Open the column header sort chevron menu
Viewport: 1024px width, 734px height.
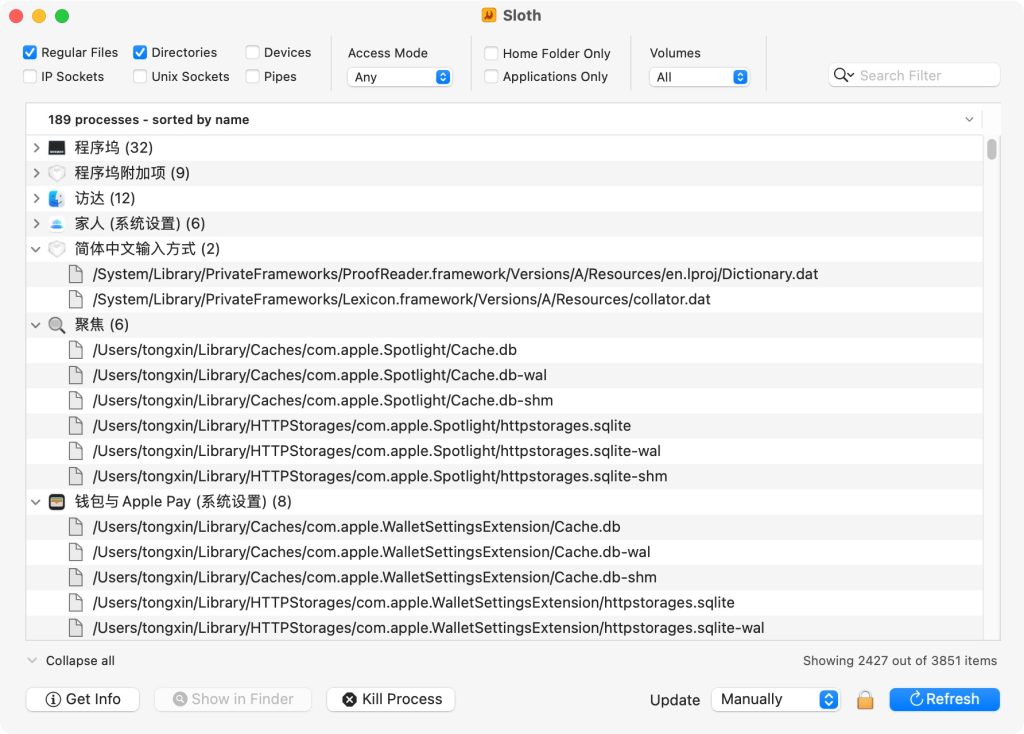(969, 120)
